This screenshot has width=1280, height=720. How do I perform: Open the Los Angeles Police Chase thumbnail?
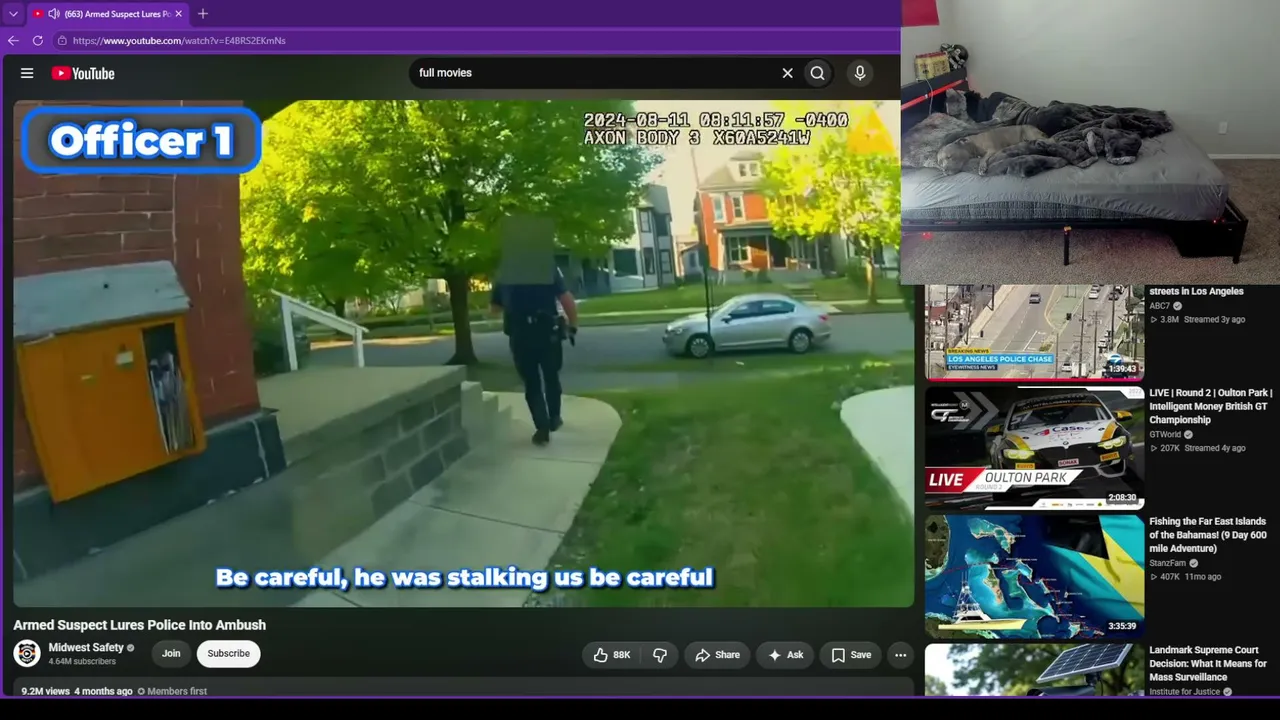tap(1034, 331)
